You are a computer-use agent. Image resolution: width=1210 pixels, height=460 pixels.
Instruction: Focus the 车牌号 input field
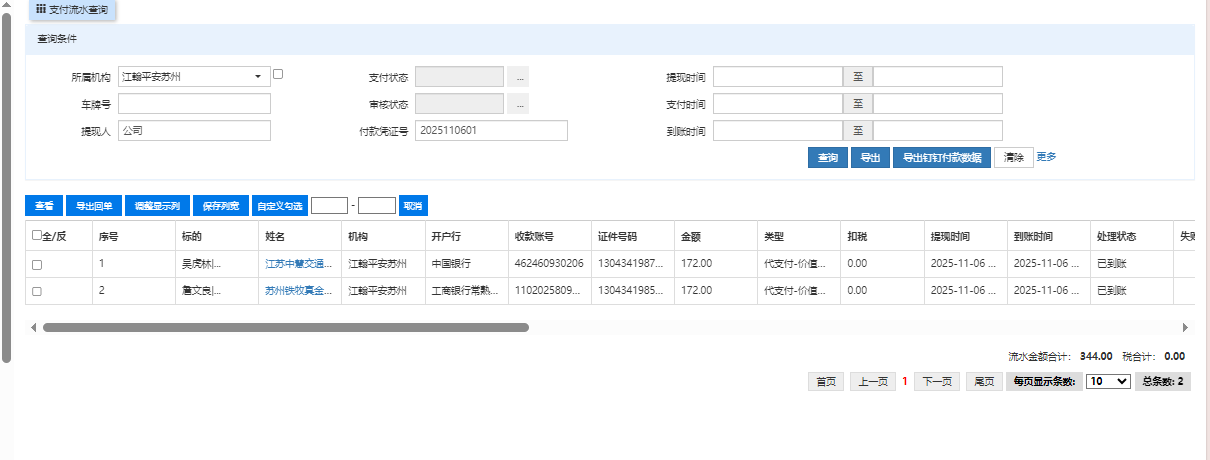coord(194,103)
